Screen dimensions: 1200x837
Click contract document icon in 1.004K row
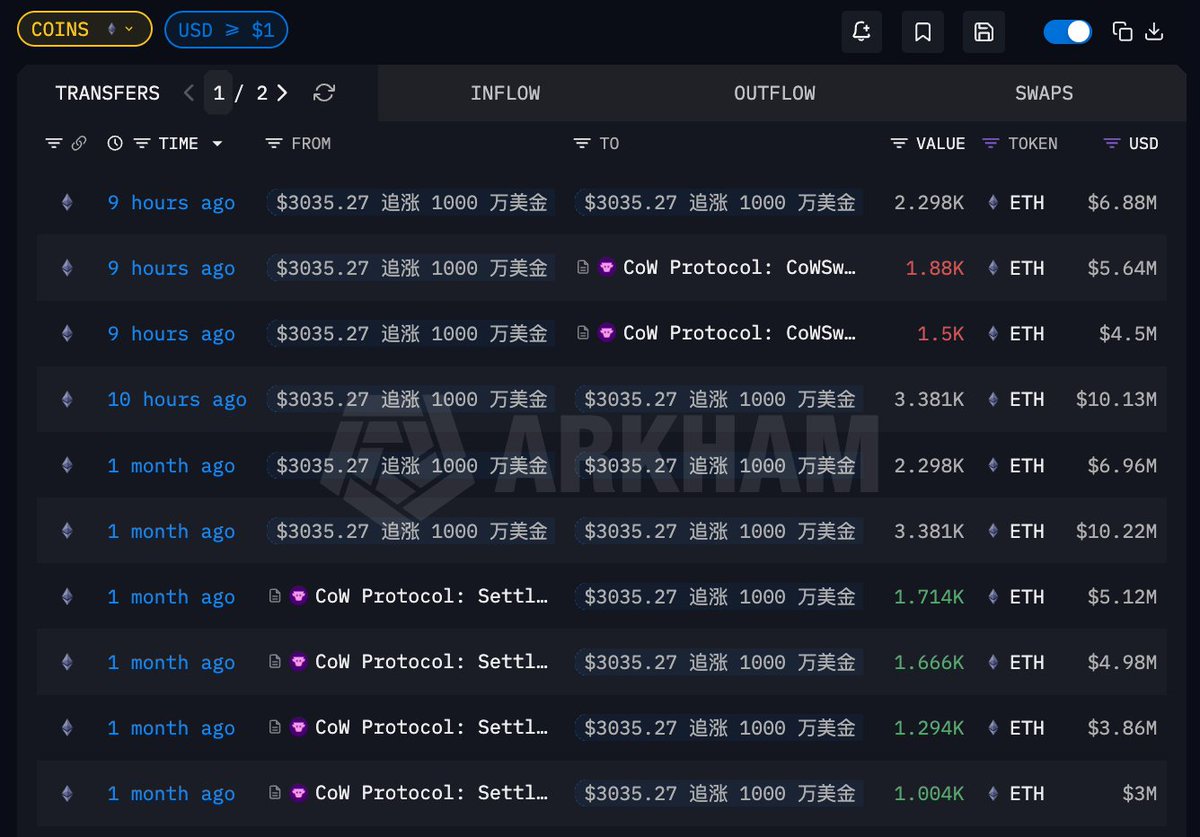coord(275,793)
